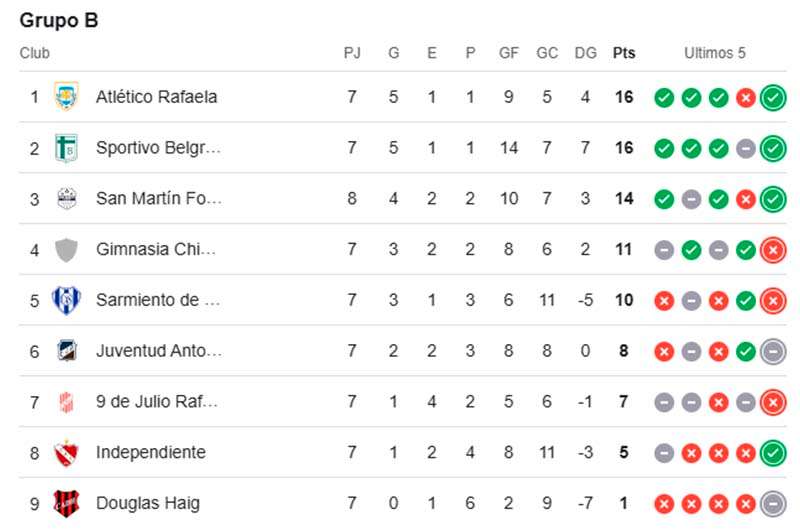Screen dimensions: 800x530
Task: Click Gimnasia Chivilcoy's latest loss indicator
Action: (x=773, y=250)
